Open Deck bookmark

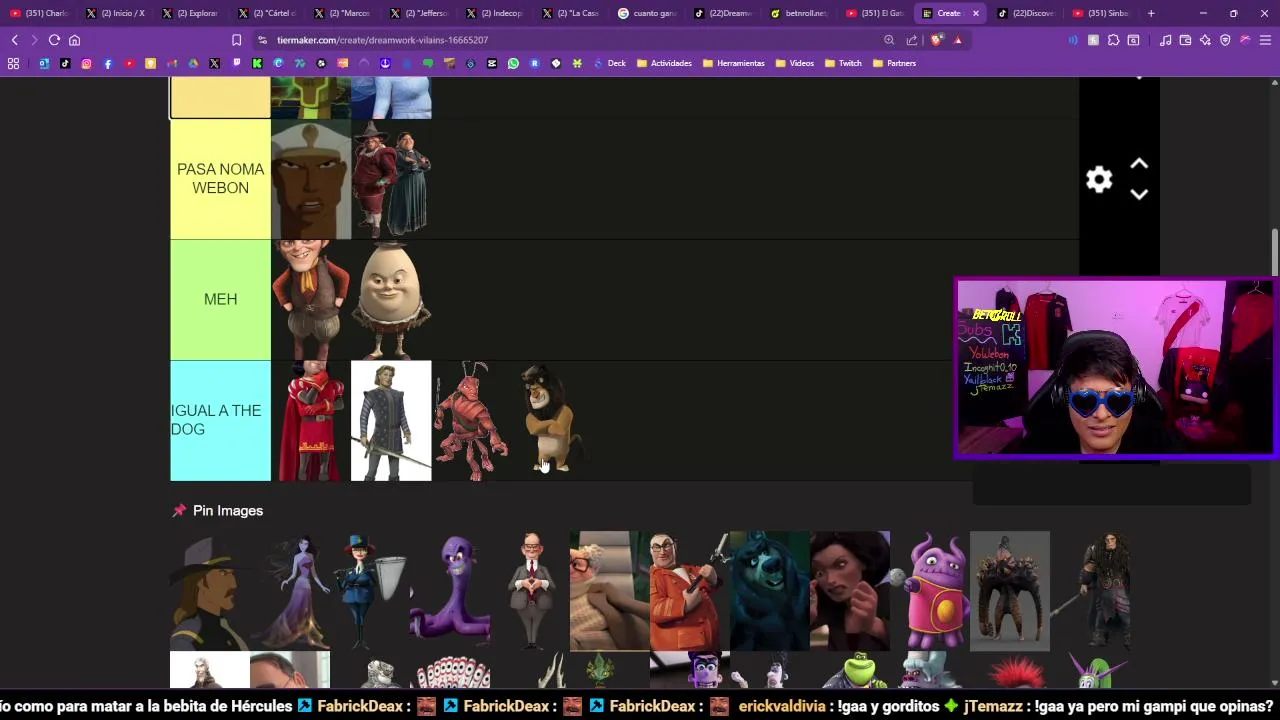(610, 63)
